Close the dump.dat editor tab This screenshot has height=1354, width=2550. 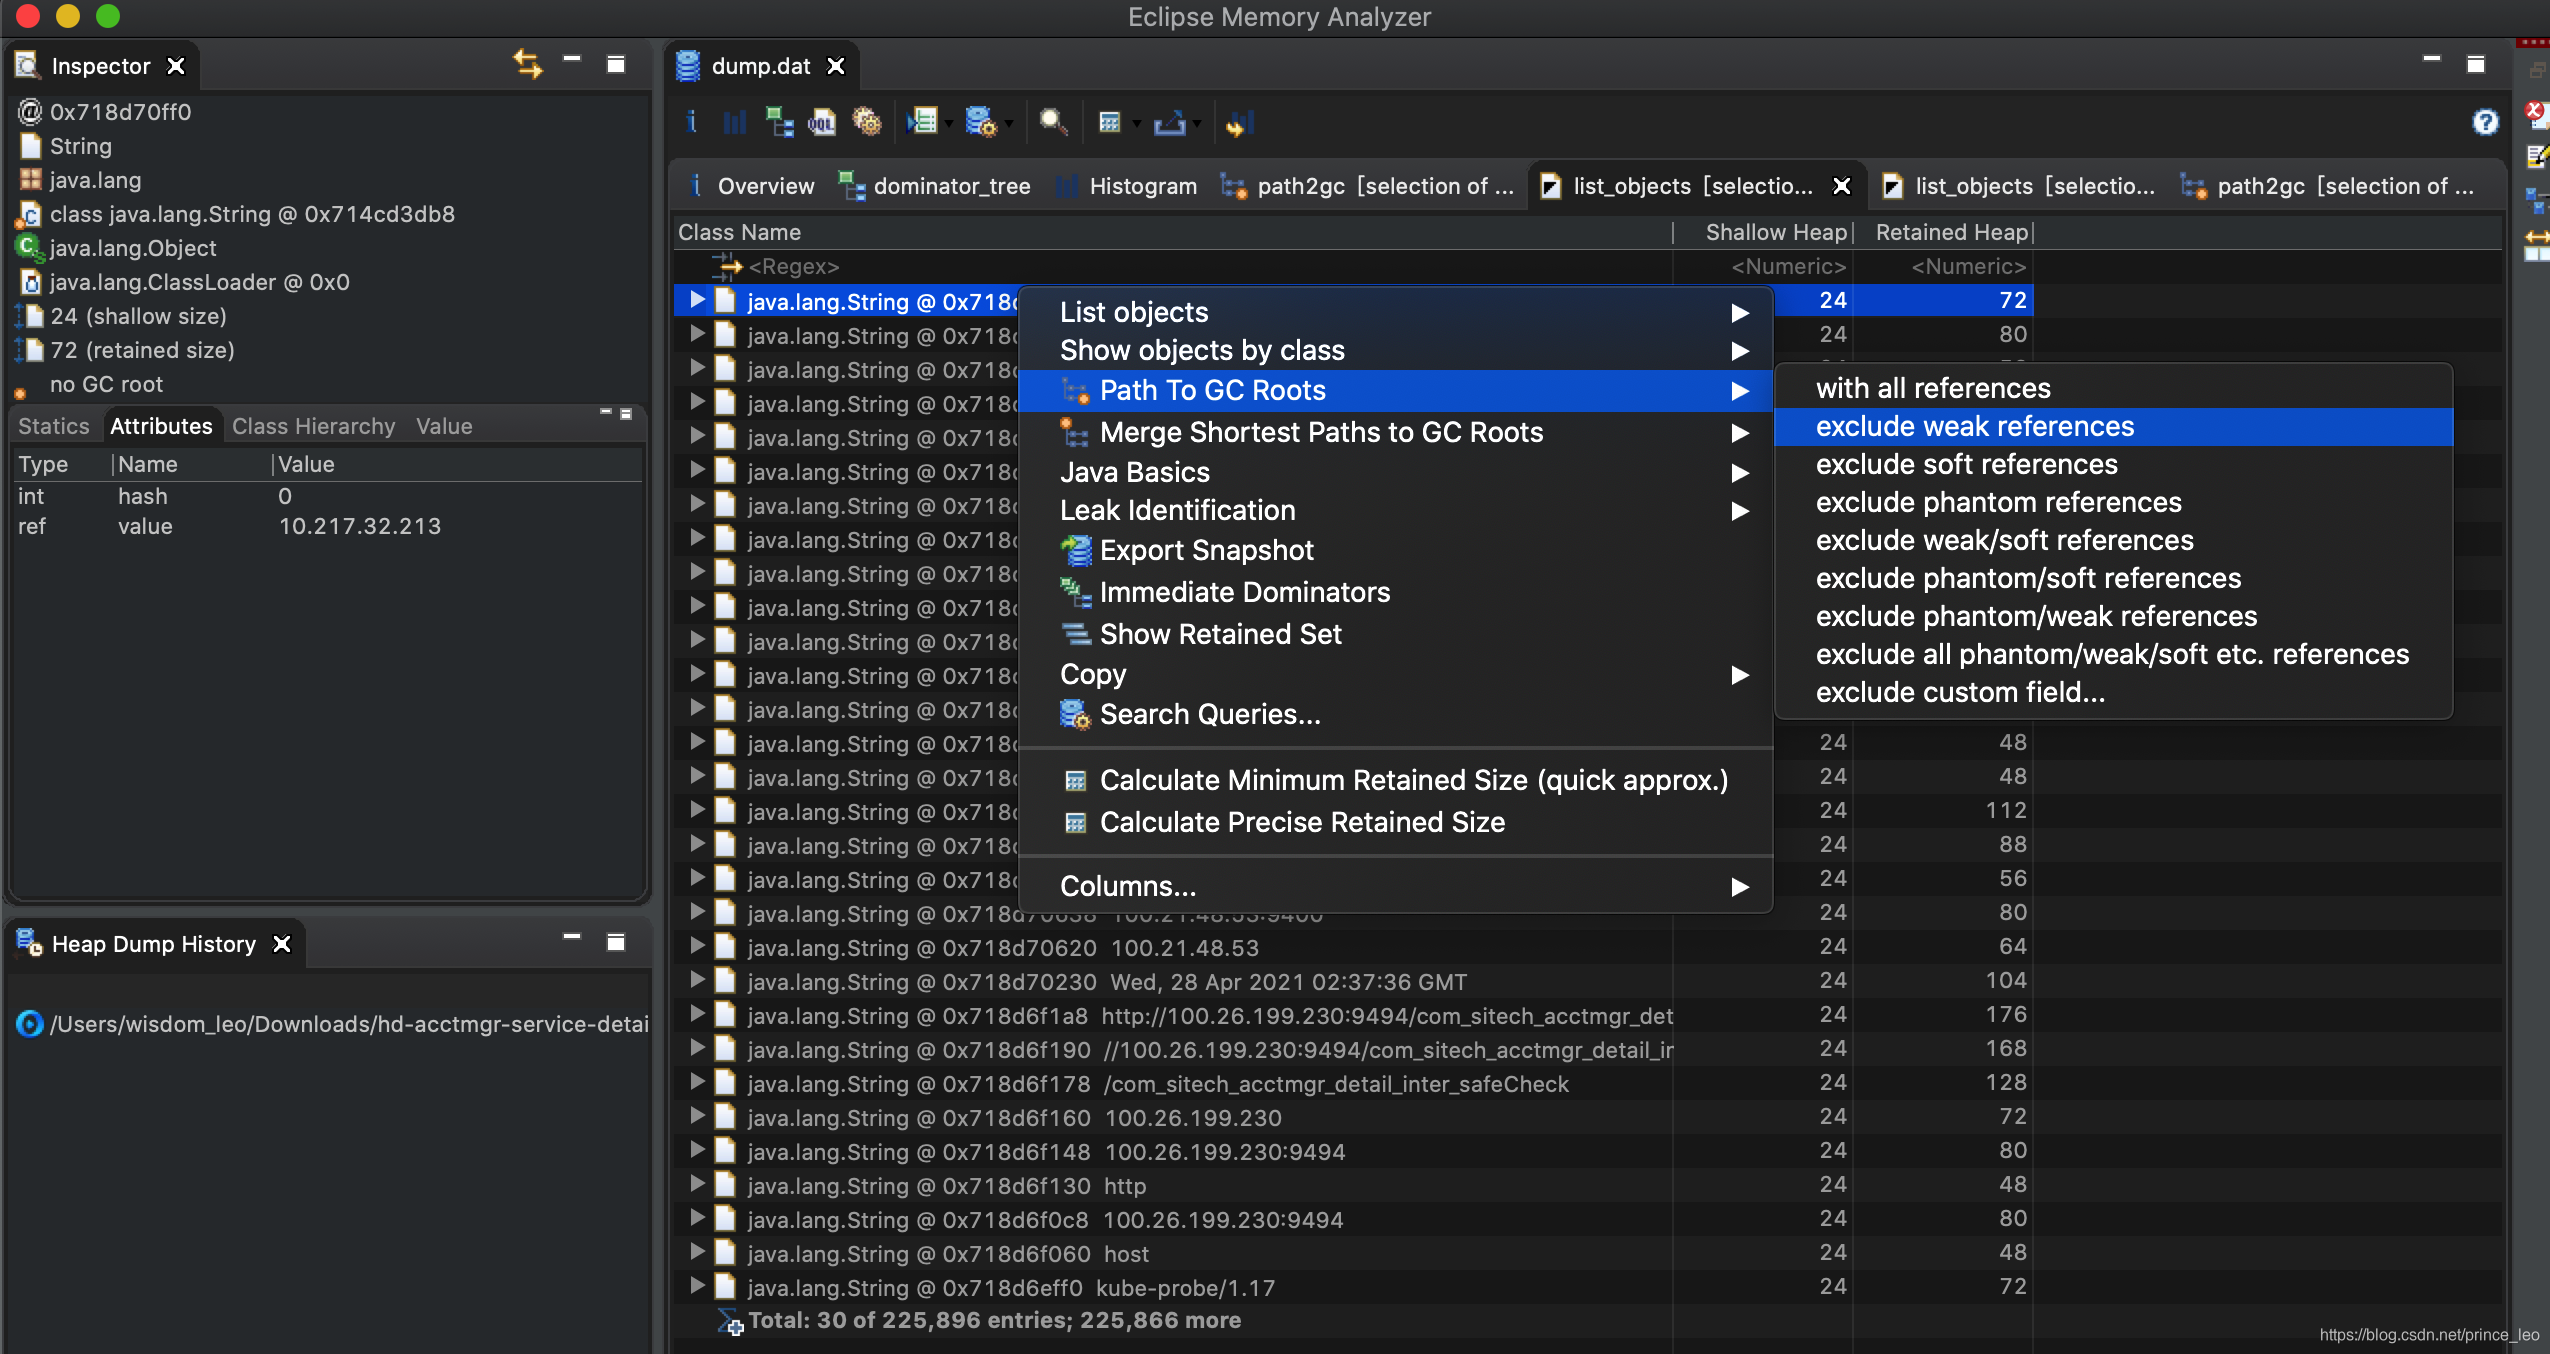coord(836,67)
